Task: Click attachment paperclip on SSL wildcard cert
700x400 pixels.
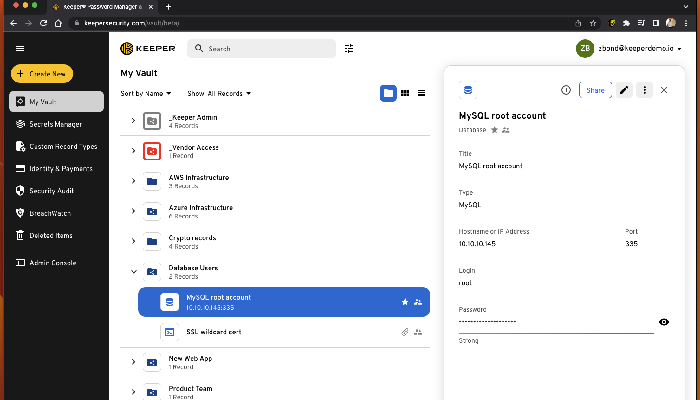Action: pos(405,332)
